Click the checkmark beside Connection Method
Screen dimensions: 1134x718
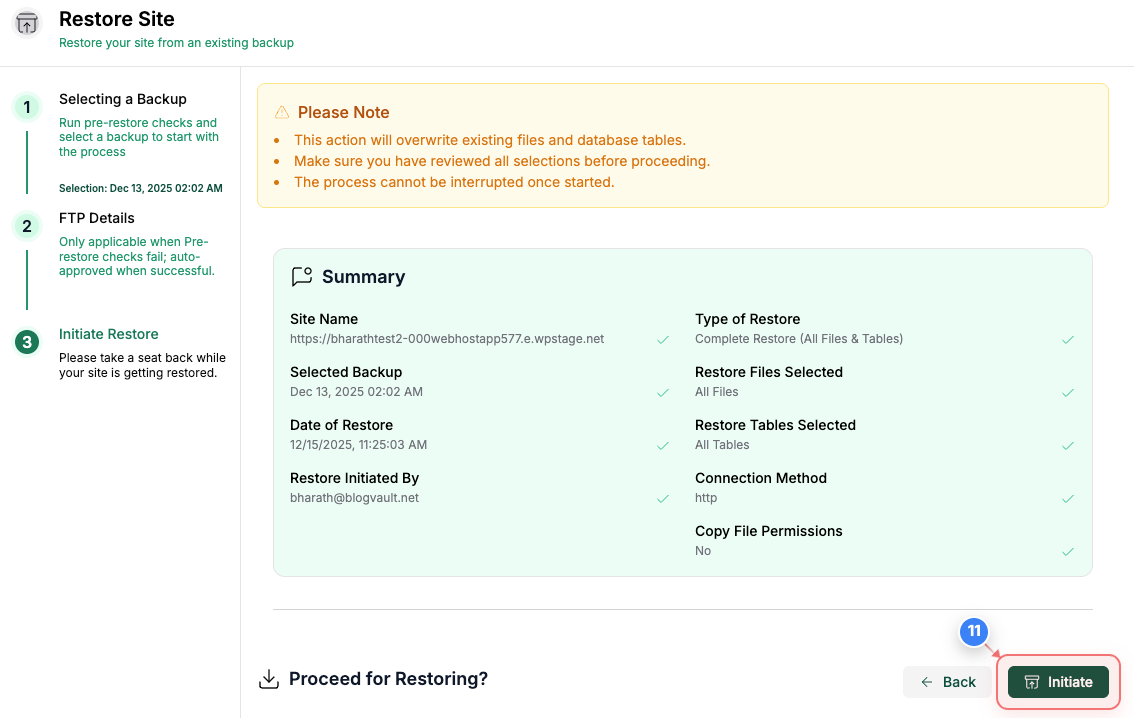point(1067,498)
